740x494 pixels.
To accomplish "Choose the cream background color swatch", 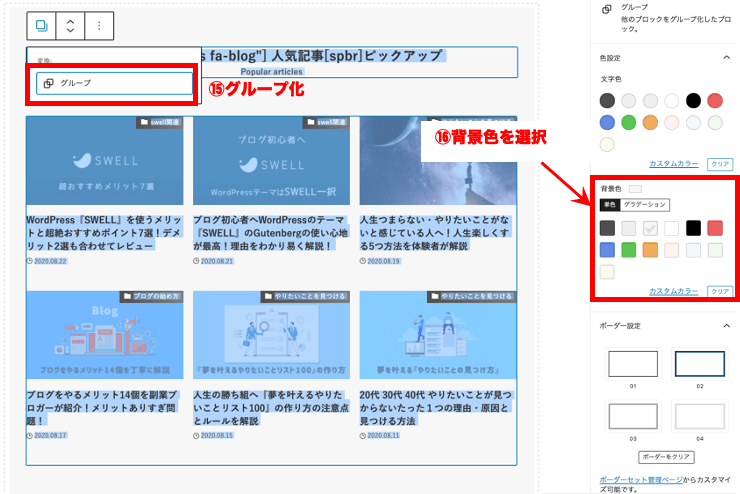I will coord(607,272).
